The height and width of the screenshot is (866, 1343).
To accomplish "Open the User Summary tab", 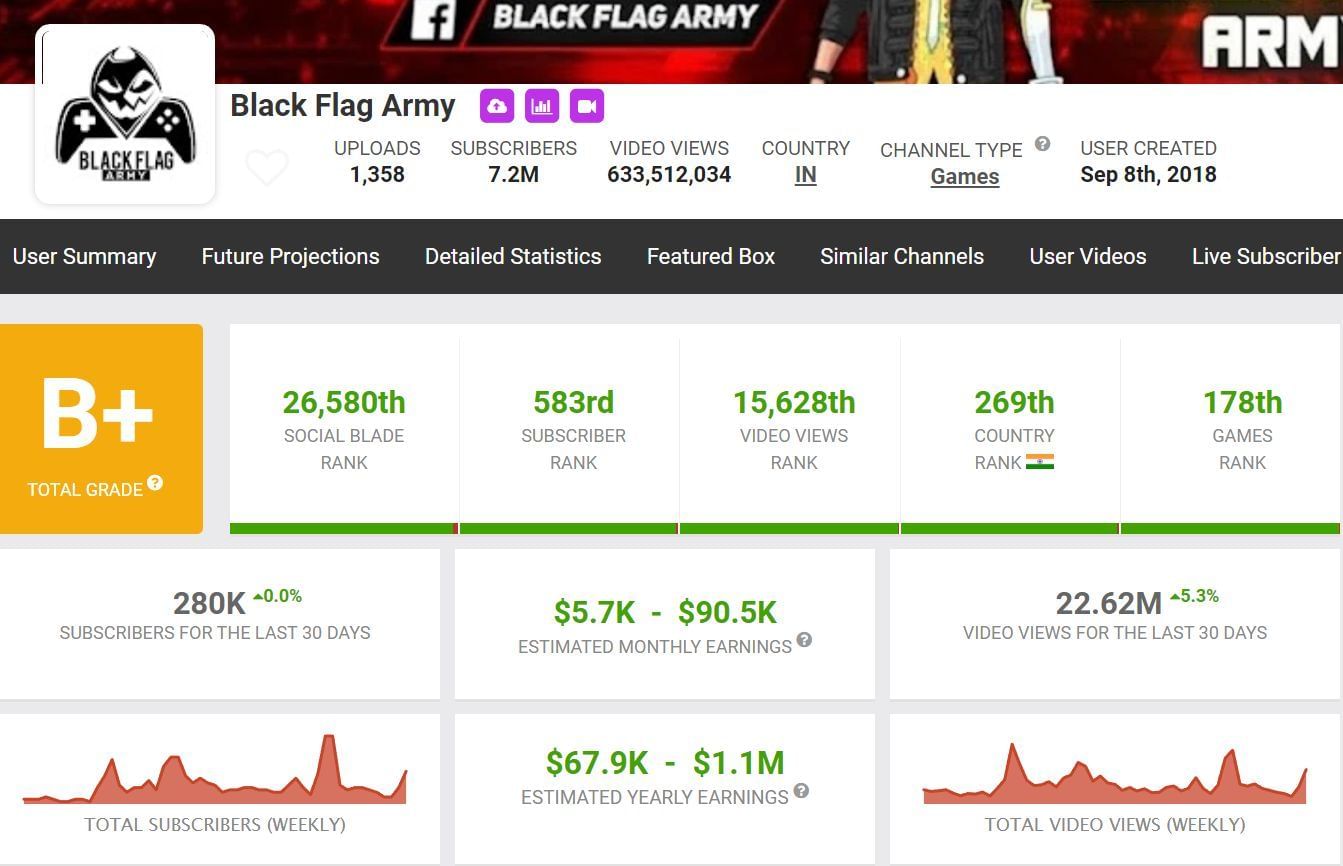I will pyautogui.click(x=84, y=256).
